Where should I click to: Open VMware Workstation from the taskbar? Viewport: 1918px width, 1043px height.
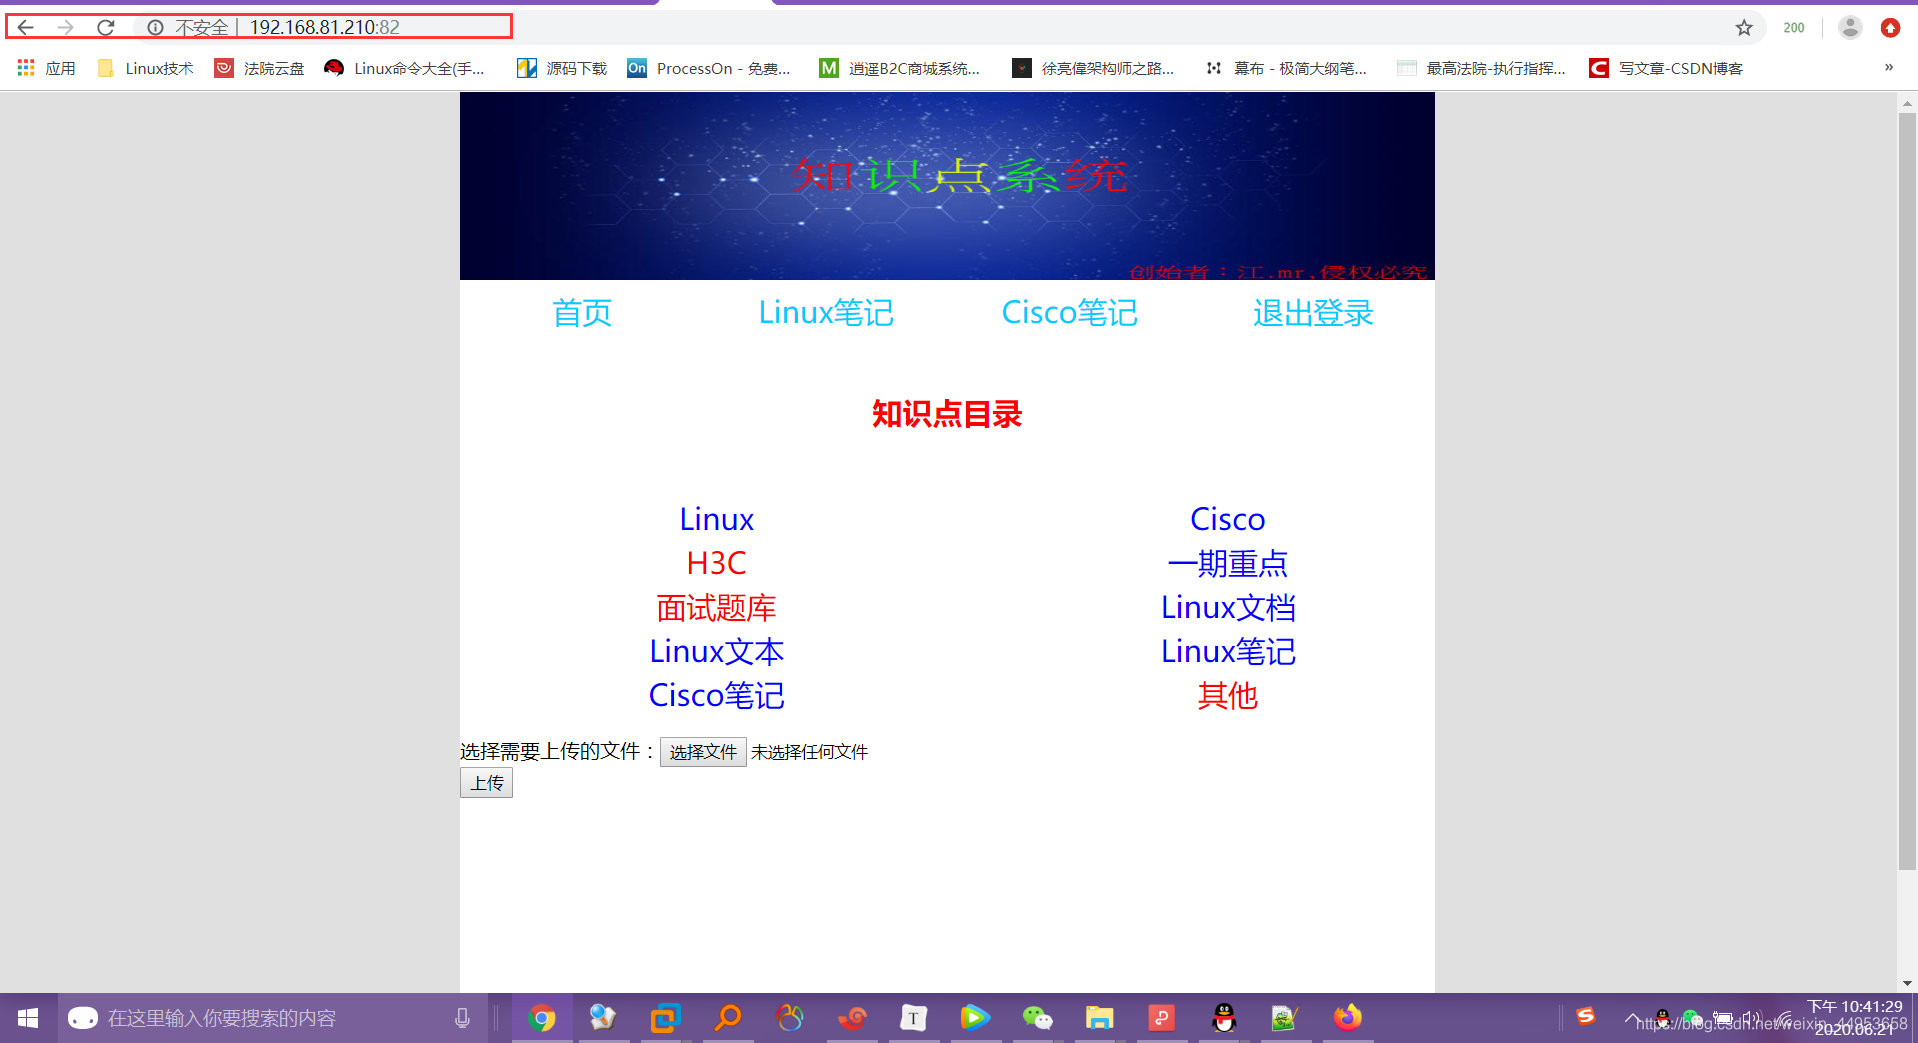pos(665,1017)
